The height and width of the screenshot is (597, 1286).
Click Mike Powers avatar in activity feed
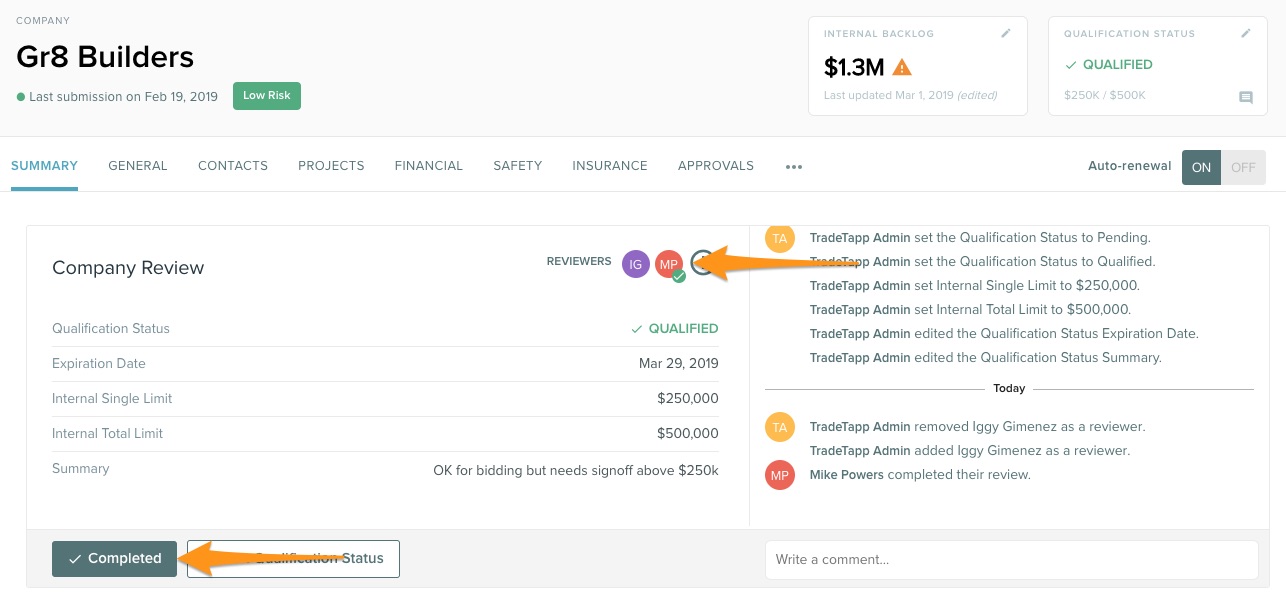780,475
